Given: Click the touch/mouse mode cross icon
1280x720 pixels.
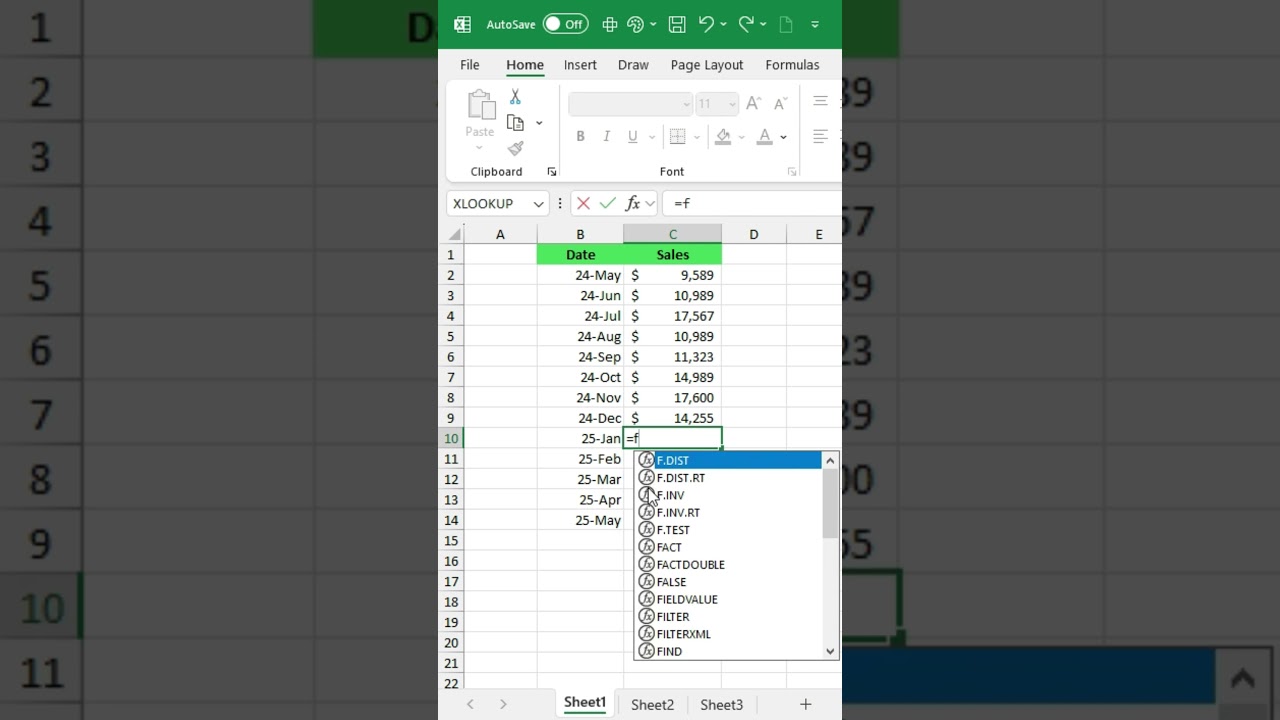Looking at the screenshot, I should coord(610,24).
